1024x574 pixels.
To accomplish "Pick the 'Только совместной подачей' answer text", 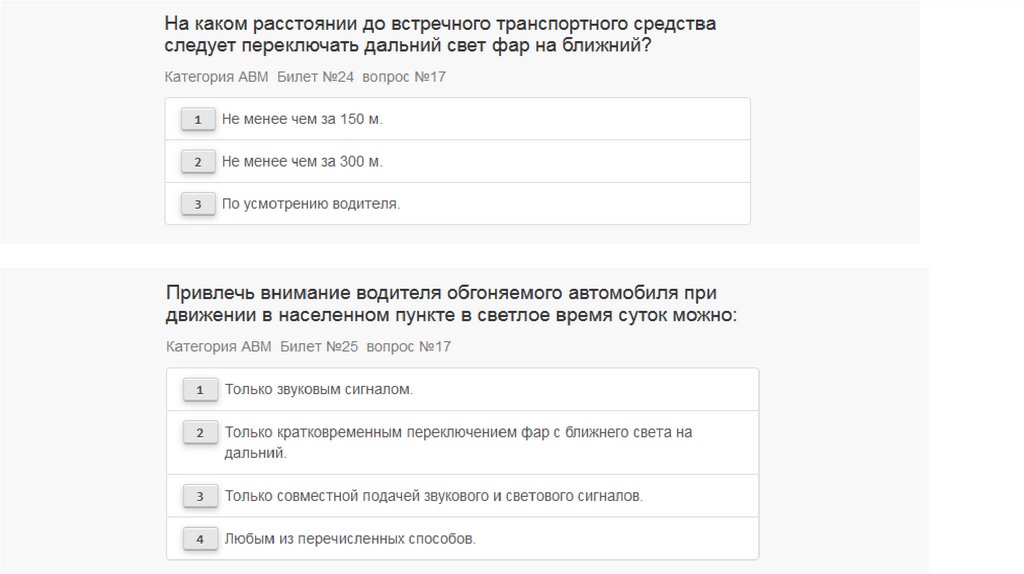I will 433,496.
